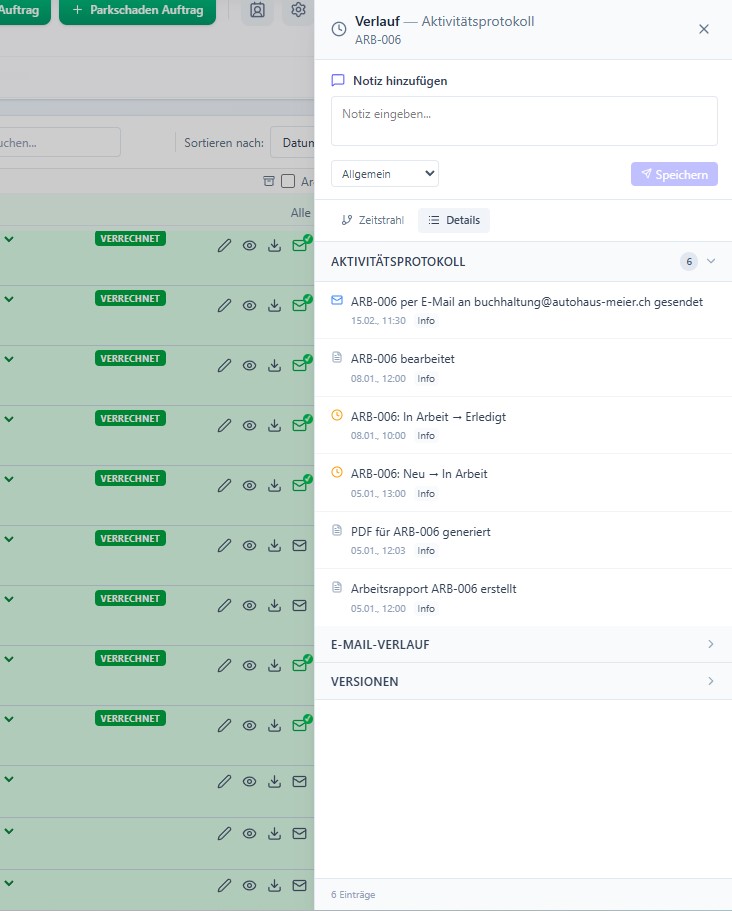The image size is (732, 911).
Task: Click the first row's sent-mail envelope icon
Action: 301,245
